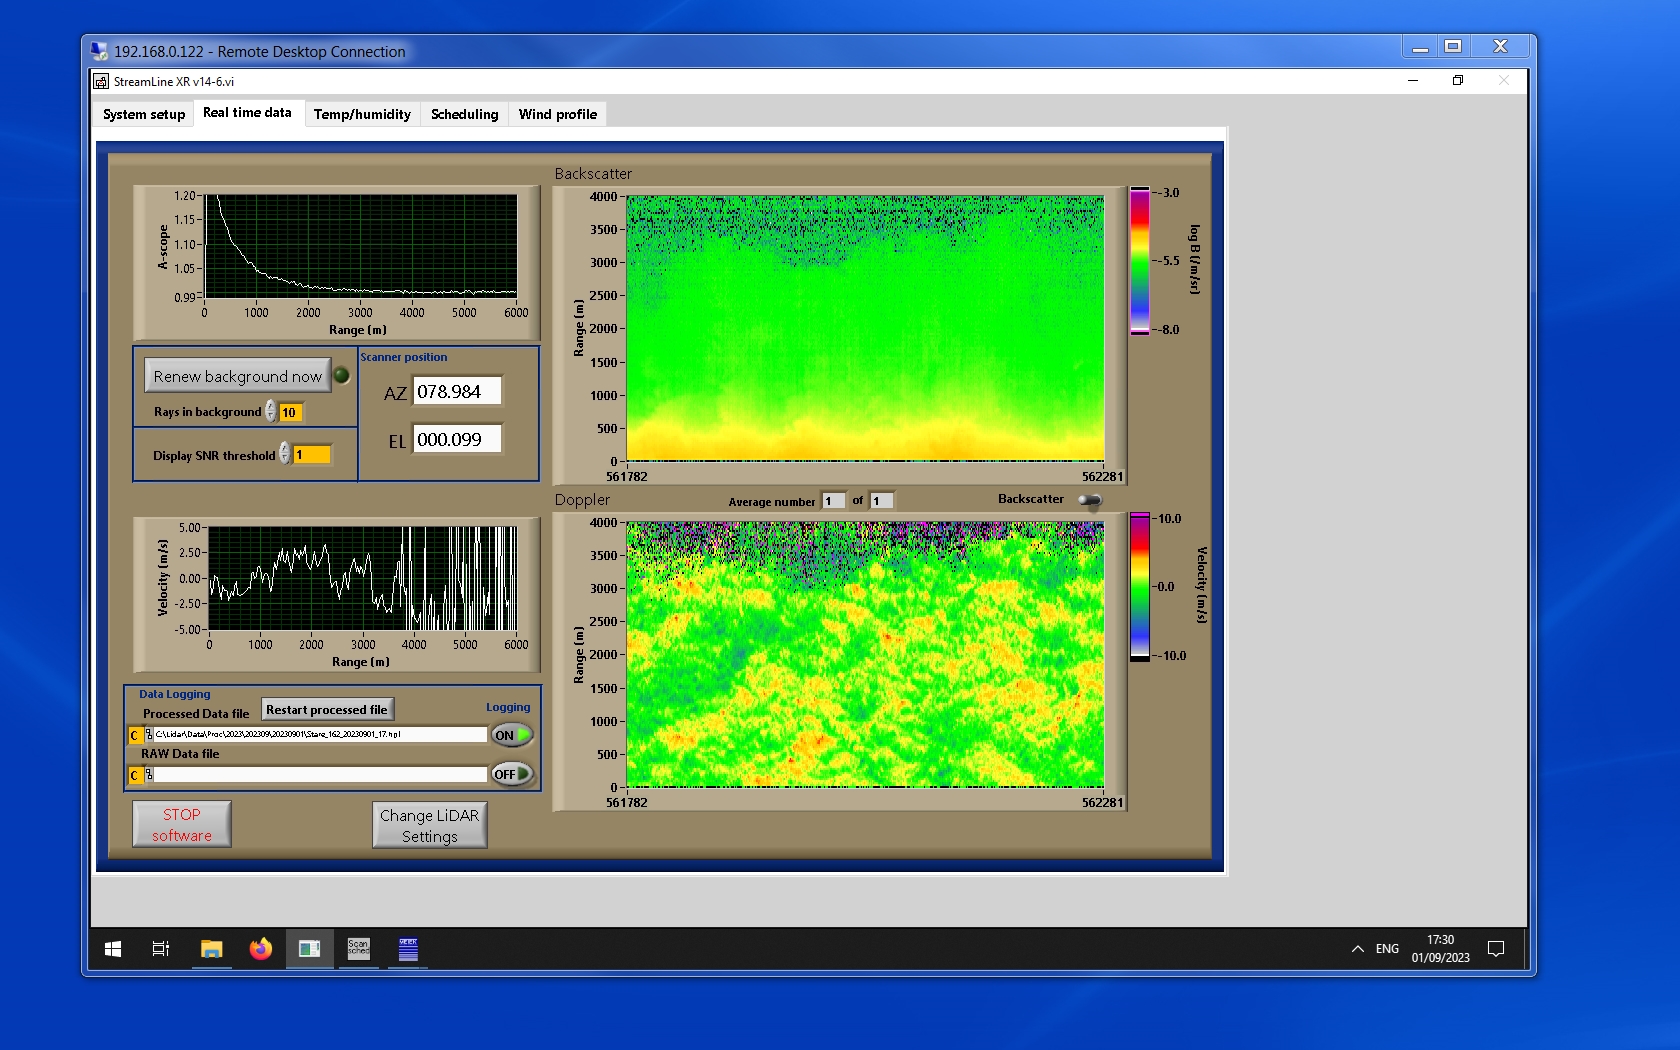Open the Temp/humidity tab

point(362,114)
